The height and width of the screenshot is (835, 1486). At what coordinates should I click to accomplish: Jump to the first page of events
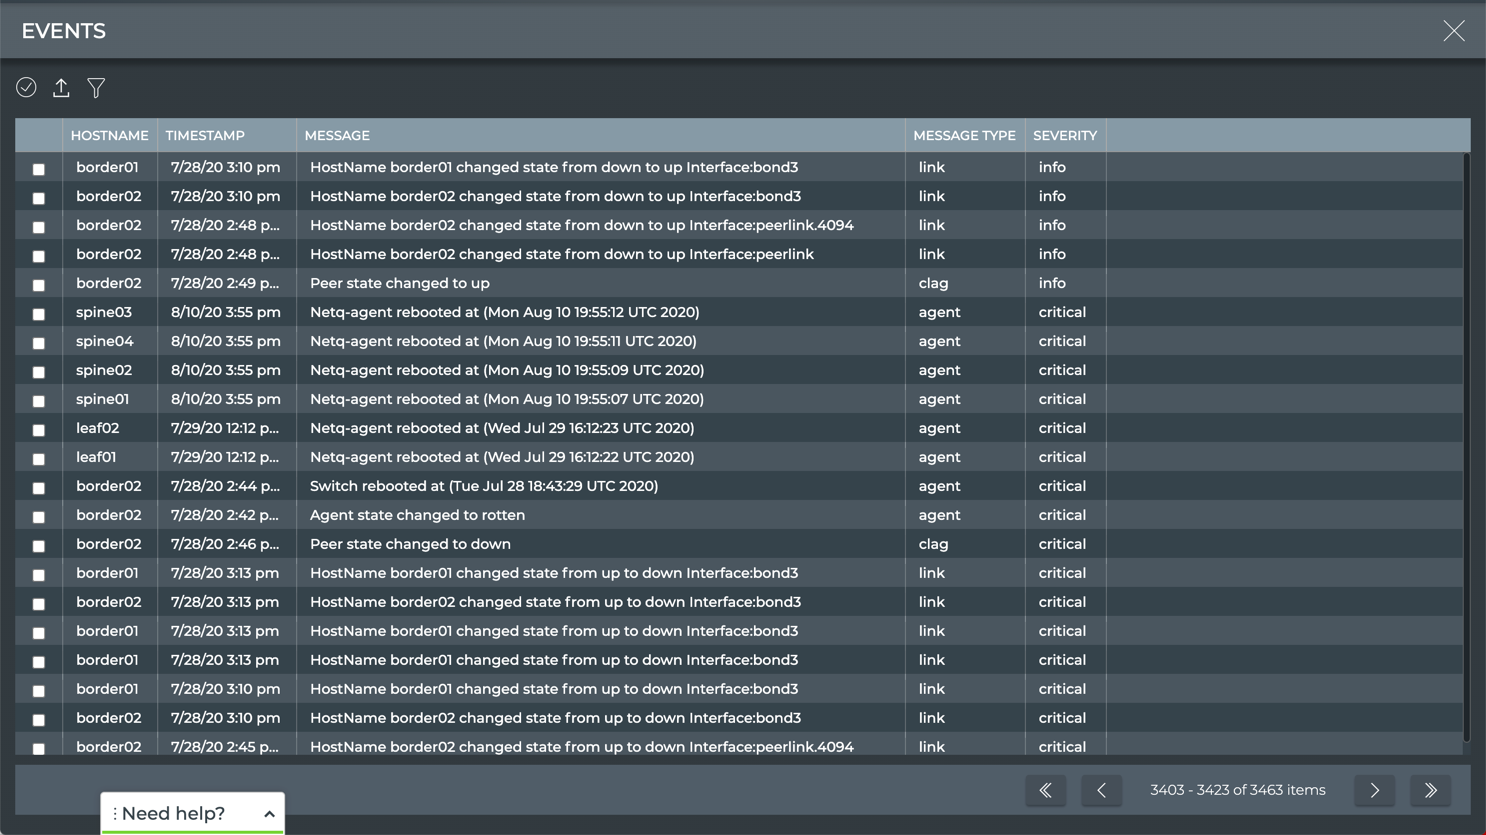pyautogui.click(x=1045, y=790)
